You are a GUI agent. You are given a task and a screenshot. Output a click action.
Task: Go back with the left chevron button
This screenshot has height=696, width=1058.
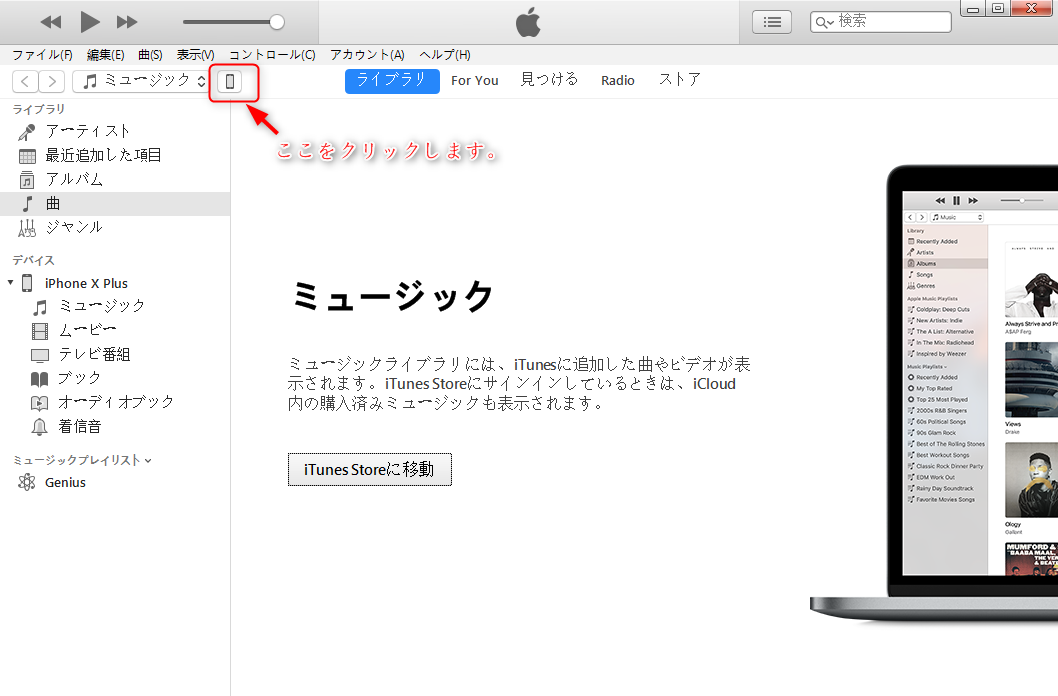[25, 82]
